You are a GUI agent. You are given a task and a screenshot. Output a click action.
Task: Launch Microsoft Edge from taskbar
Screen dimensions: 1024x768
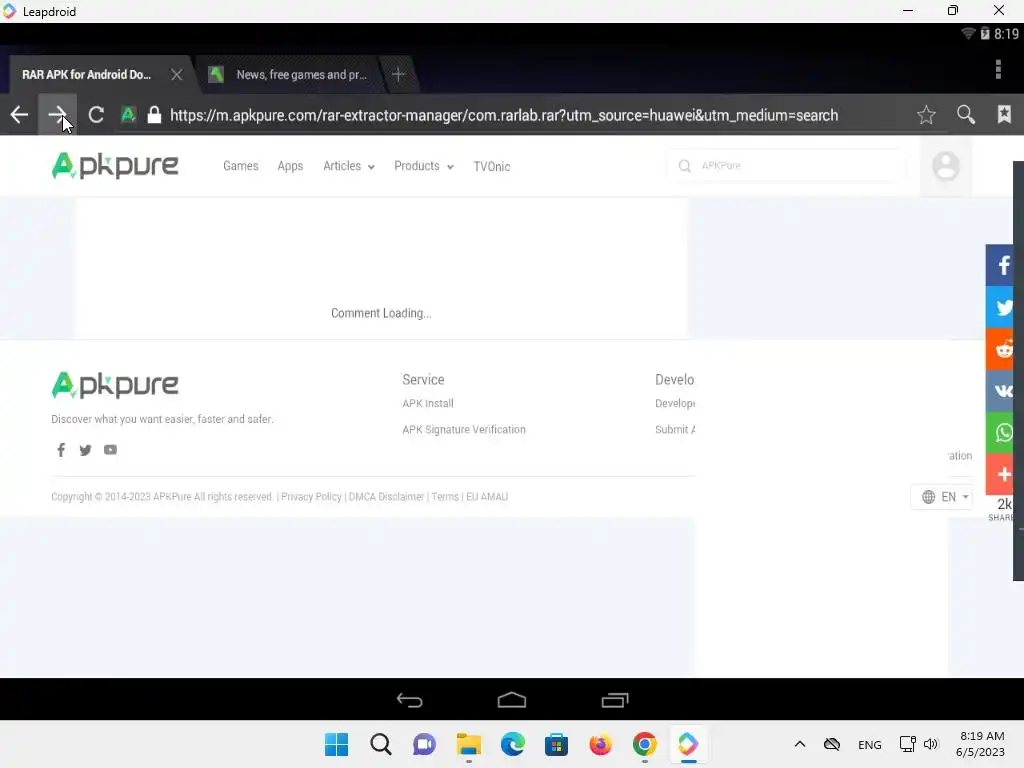pyautogui.click(x=513, y=744)
